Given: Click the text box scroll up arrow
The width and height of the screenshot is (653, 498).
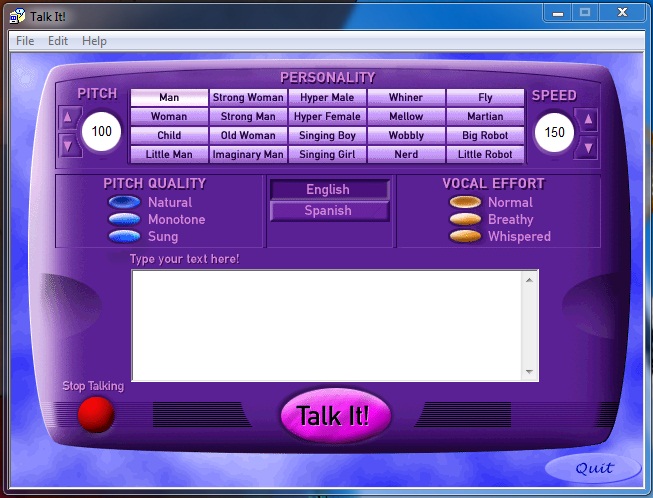Looking at the screenshot, I should click(529, 280).
